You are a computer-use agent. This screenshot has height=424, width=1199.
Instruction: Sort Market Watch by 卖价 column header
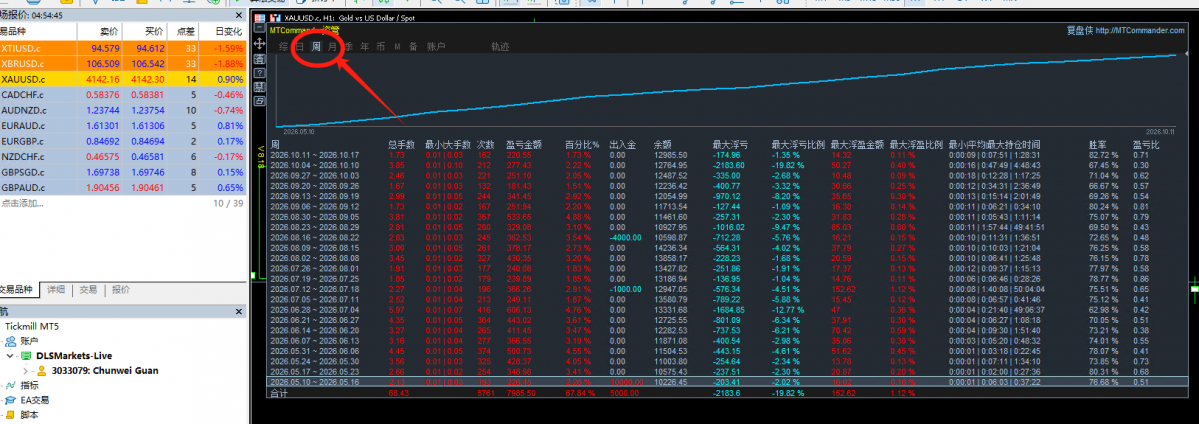pyautogui.click(x=109, y=32)
